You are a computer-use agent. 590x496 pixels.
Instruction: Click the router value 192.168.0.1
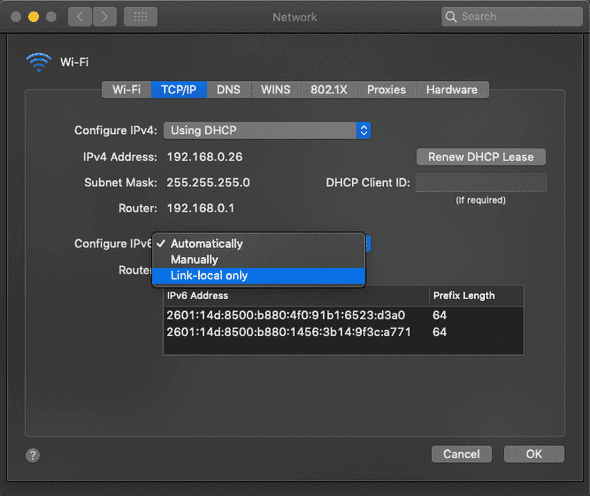[201, 208]
